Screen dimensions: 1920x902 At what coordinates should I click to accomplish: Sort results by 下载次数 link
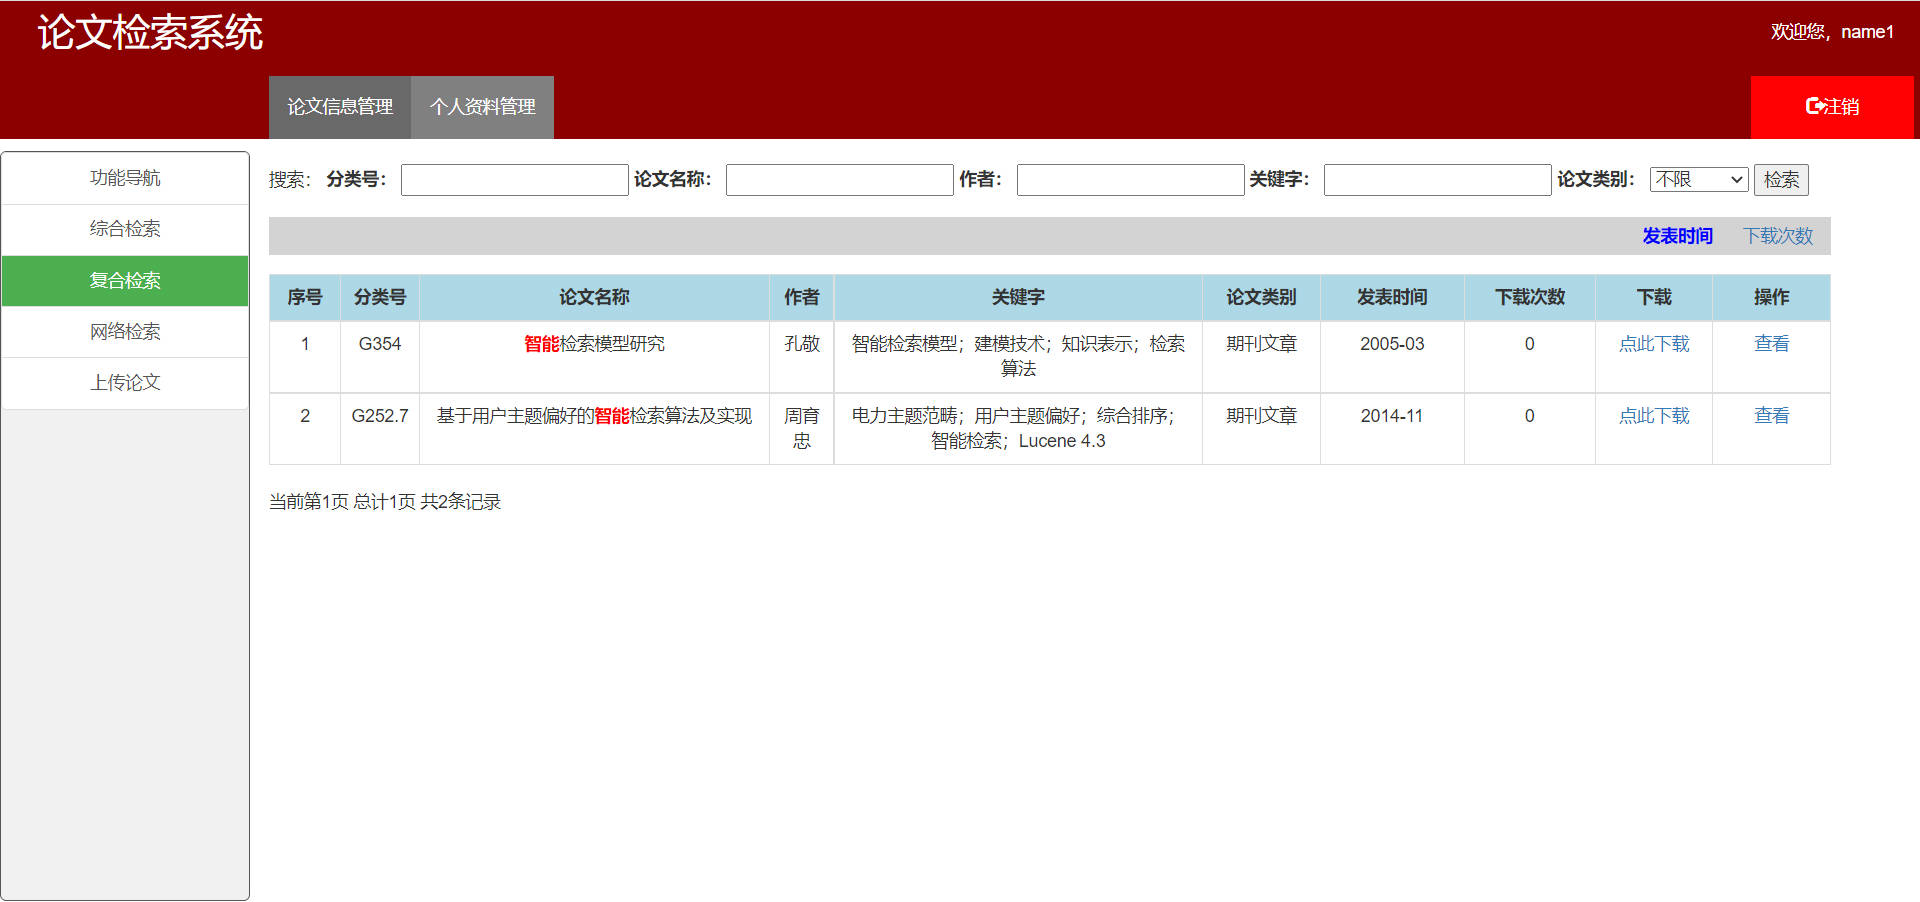[x=1777, y=236]
